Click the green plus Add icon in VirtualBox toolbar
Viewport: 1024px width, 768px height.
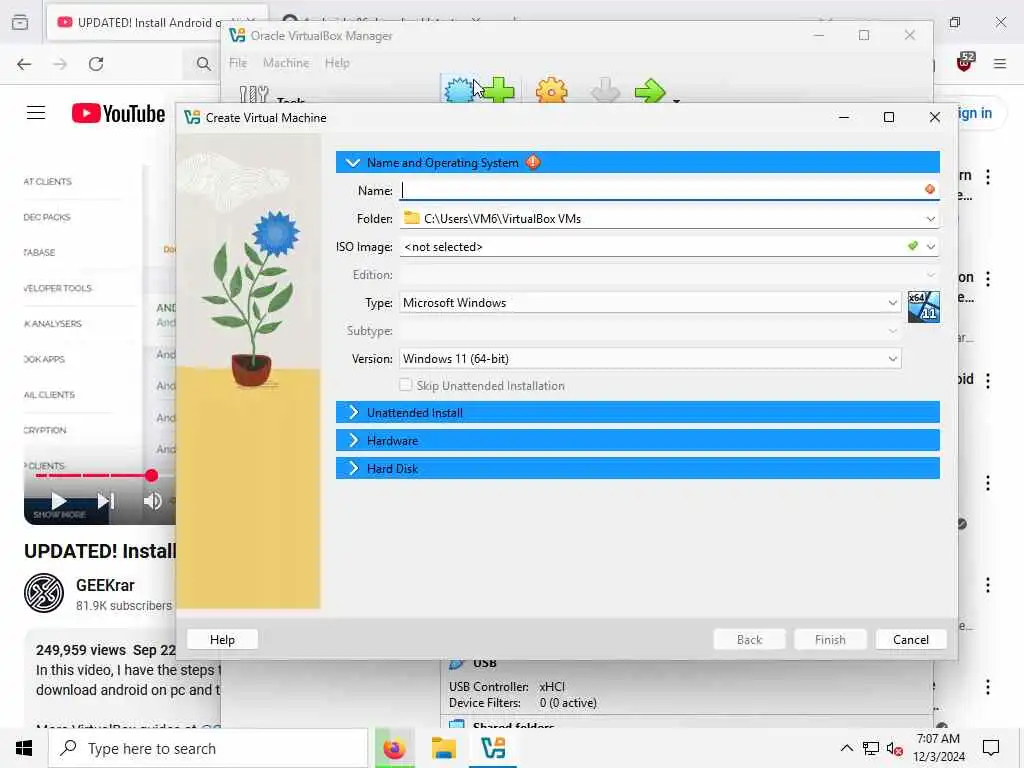tap(500, 91)
